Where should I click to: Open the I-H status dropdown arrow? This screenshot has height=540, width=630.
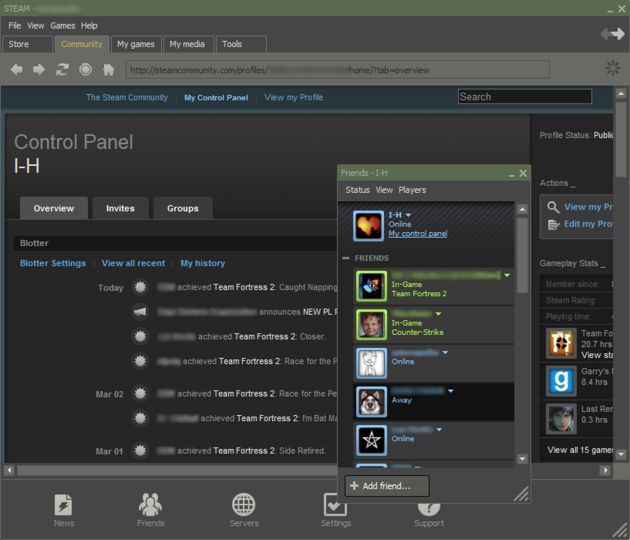408,215
